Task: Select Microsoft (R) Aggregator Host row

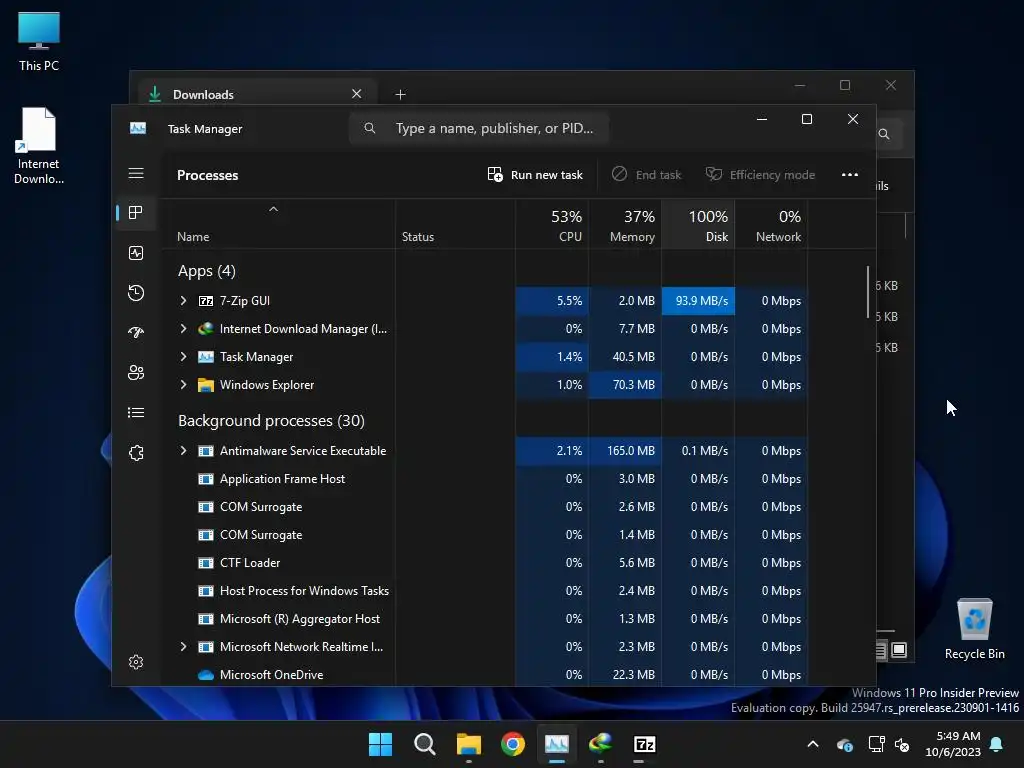Action: (x=484, y=618)
